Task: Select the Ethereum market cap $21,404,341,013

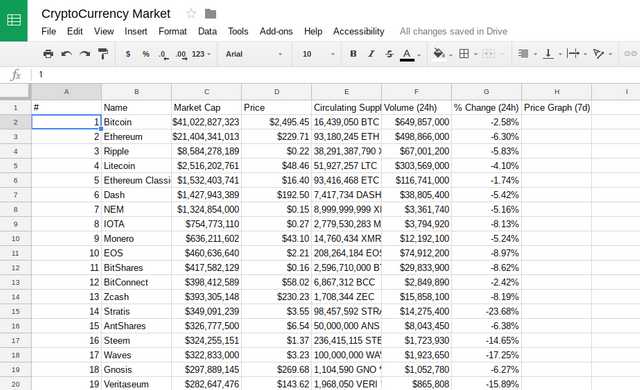Action: point(207,137)
